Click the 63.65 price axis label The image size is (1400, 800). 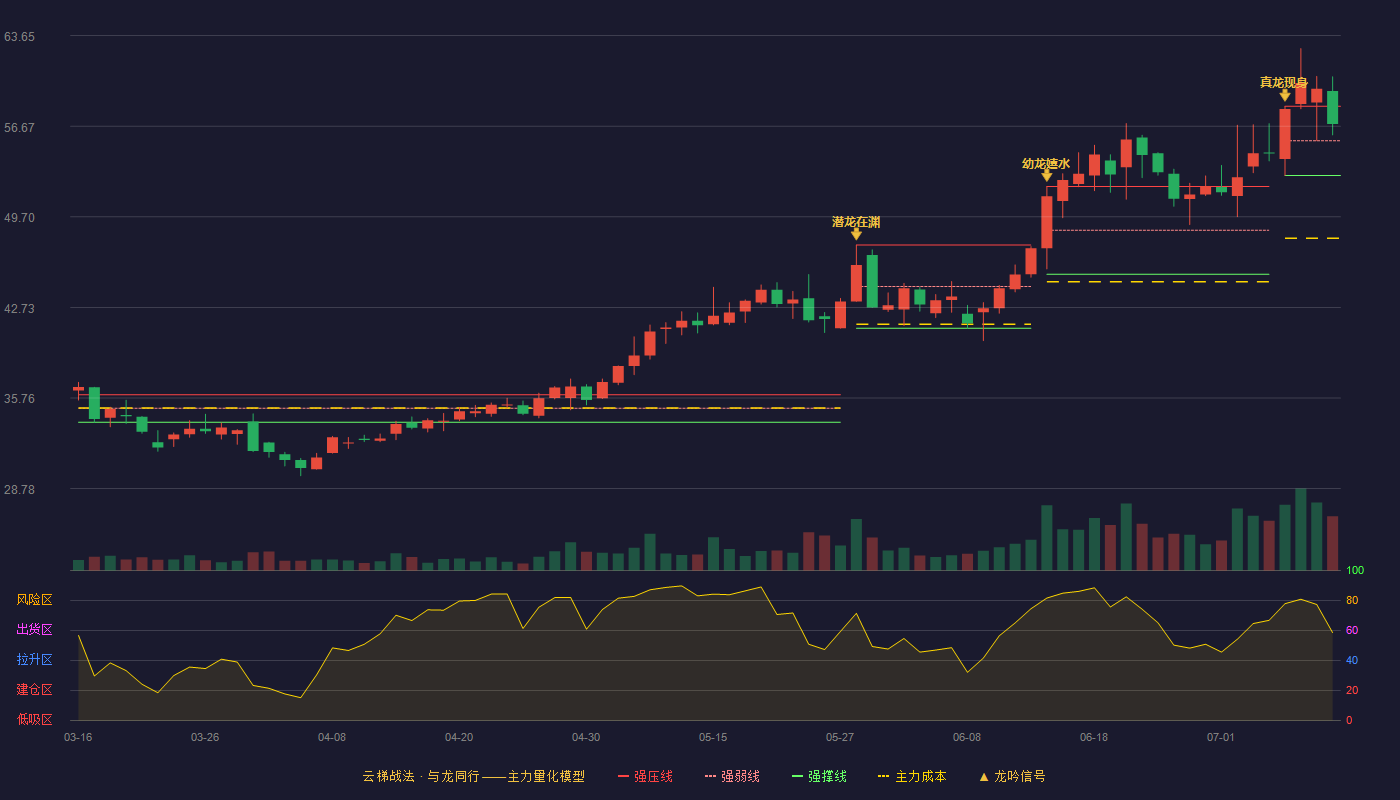(x=19, y=36)
